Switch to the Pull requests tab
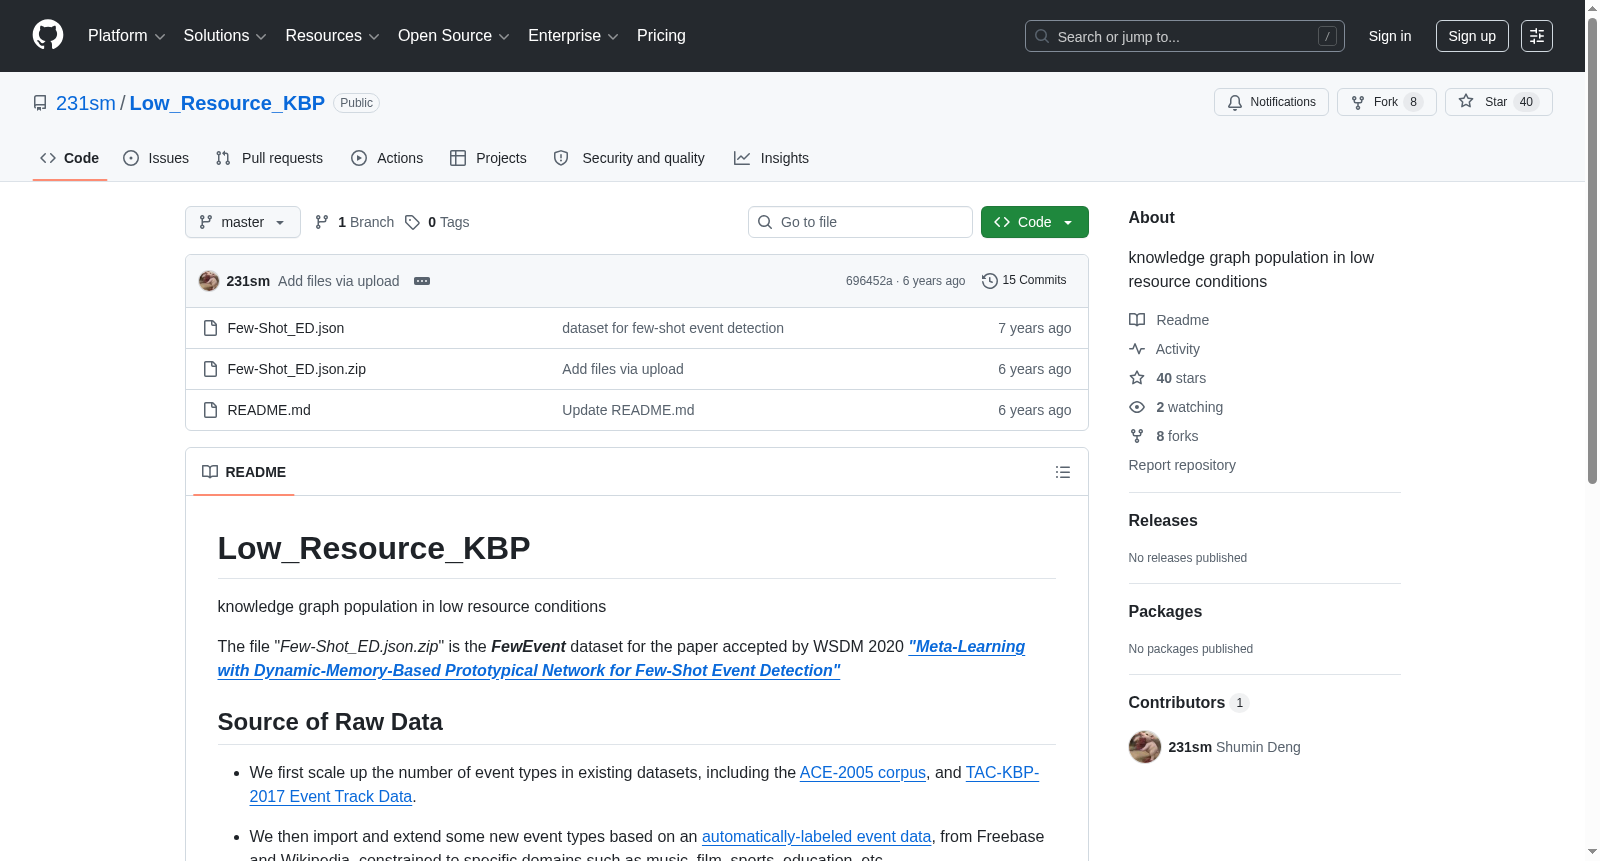The image size is (1600, 861). click(x=269, y=158)
